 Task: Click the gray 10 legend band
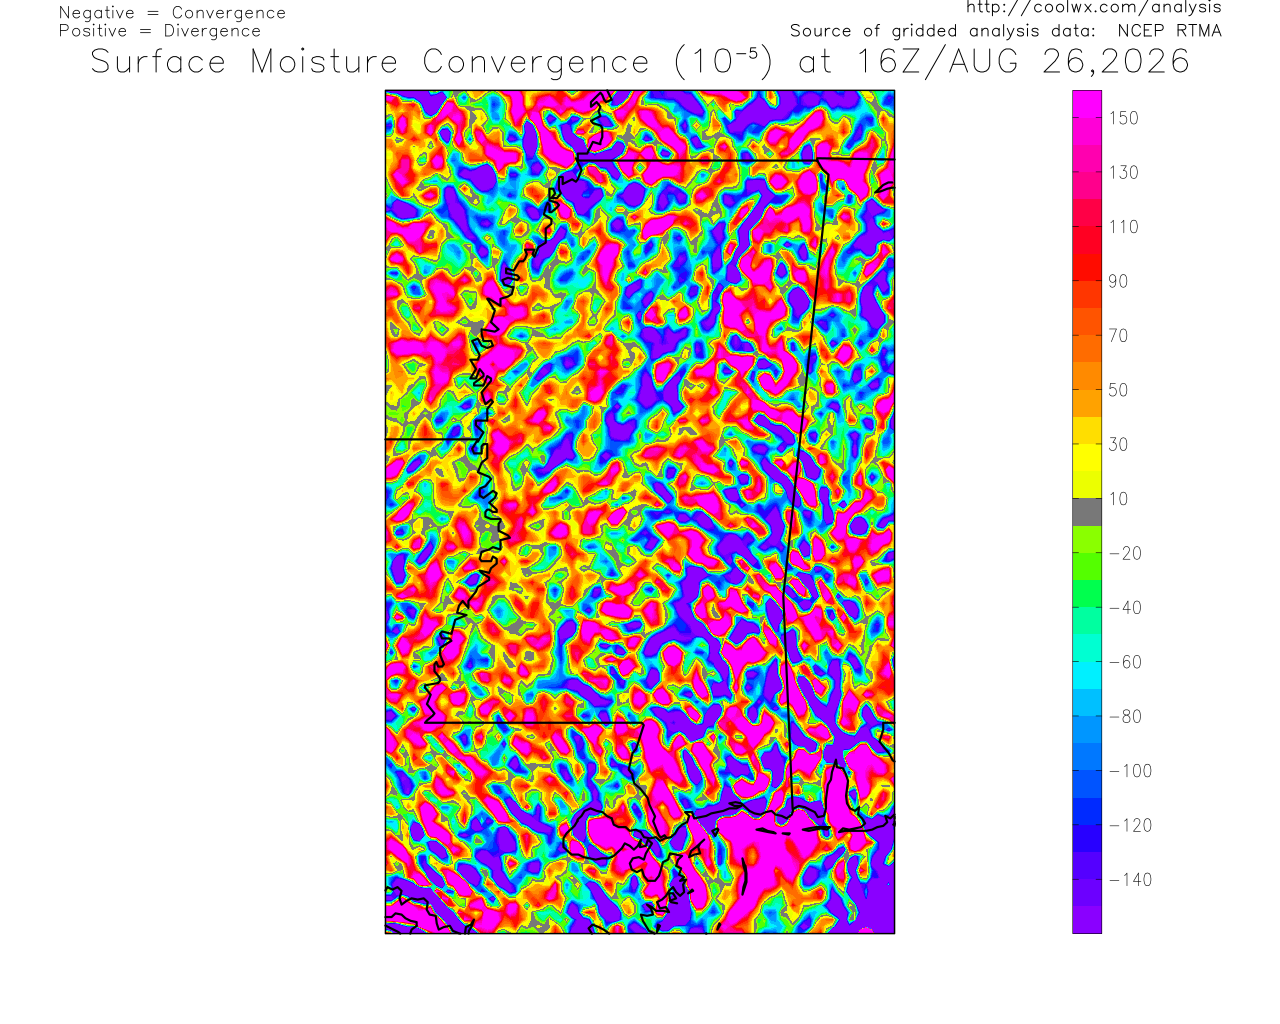pyautogui.click(x=1087, y=512)
